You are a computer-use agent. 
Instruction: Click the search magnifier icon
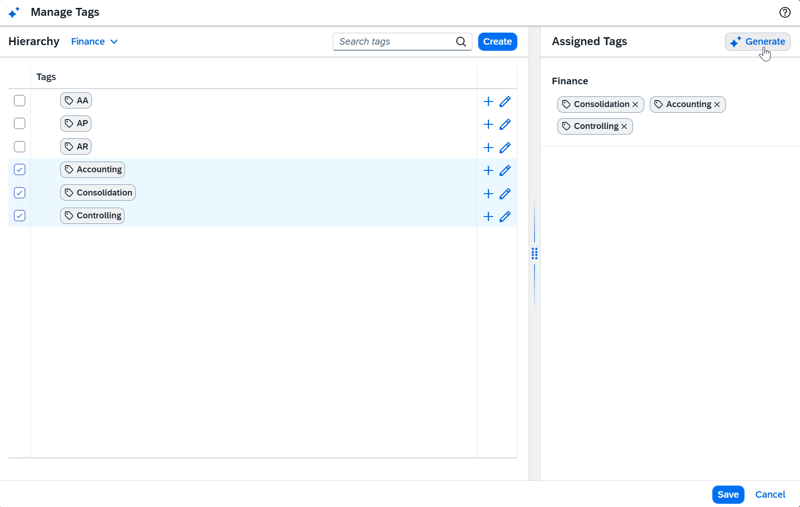(x=461, y=42)
